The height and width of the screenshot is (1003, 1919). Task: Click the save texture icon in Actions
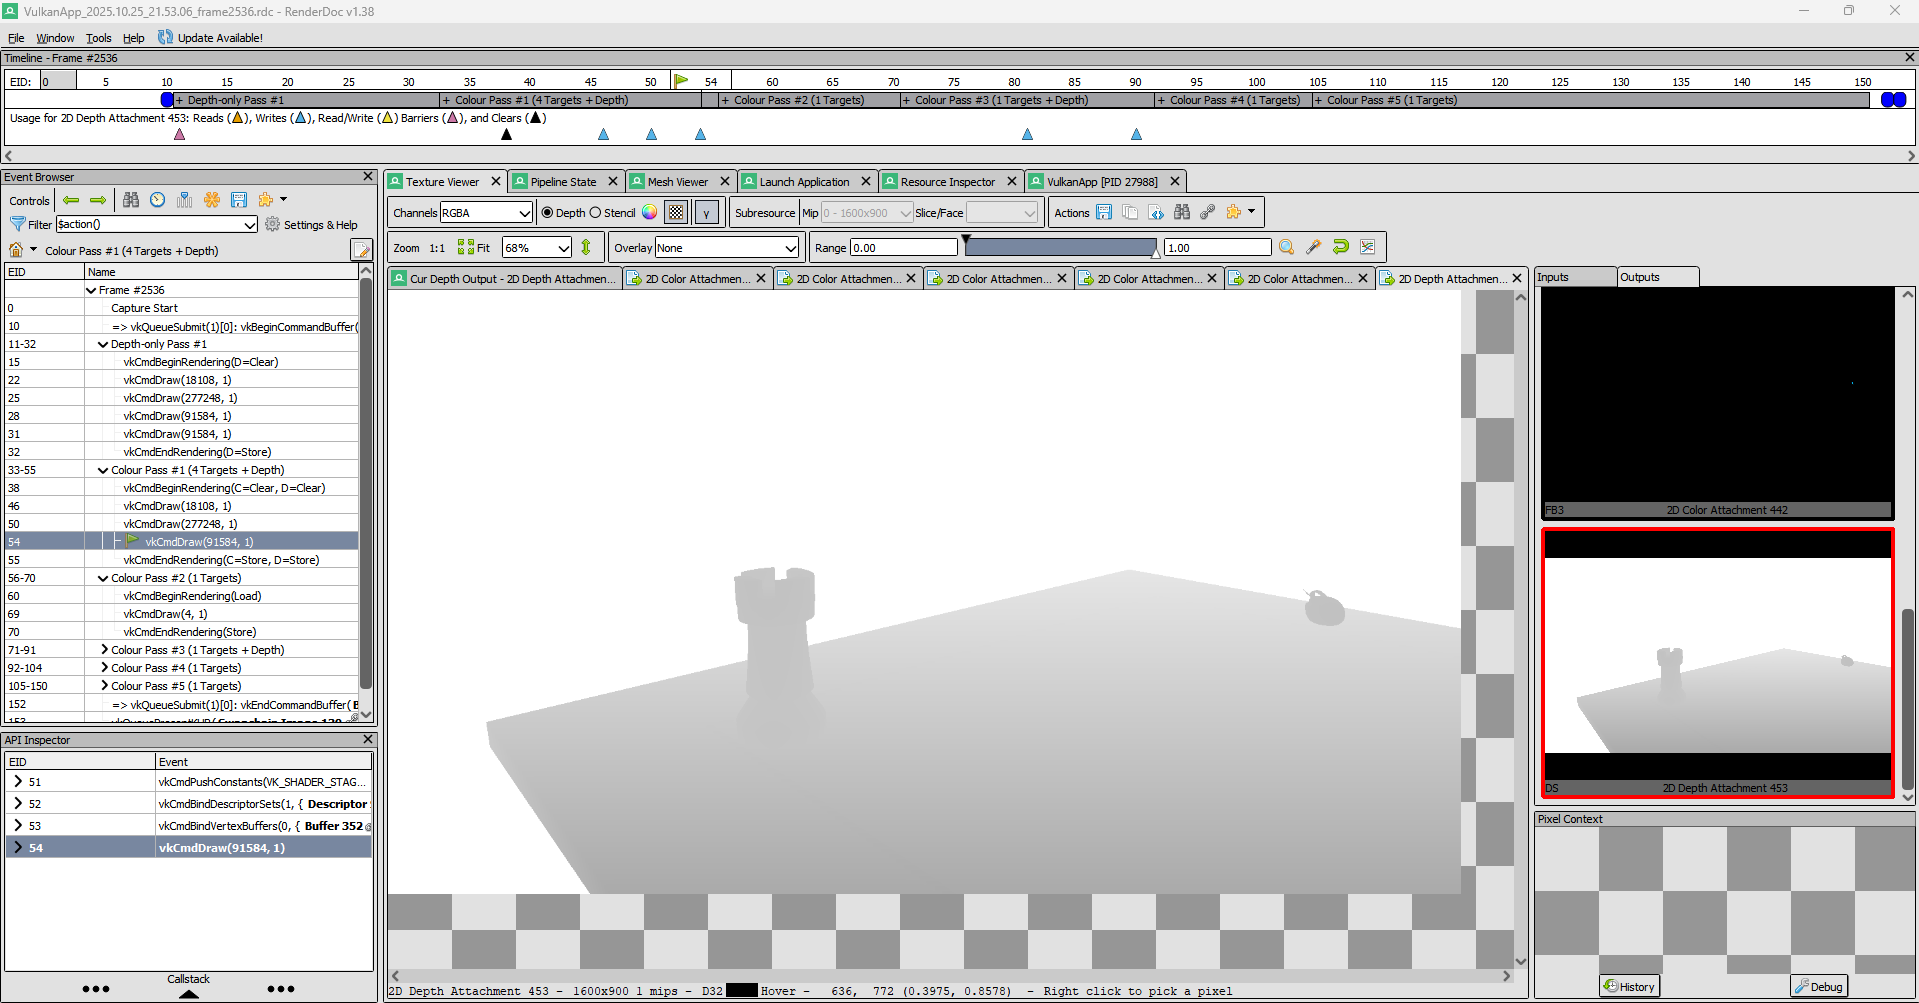[1104, 212]
